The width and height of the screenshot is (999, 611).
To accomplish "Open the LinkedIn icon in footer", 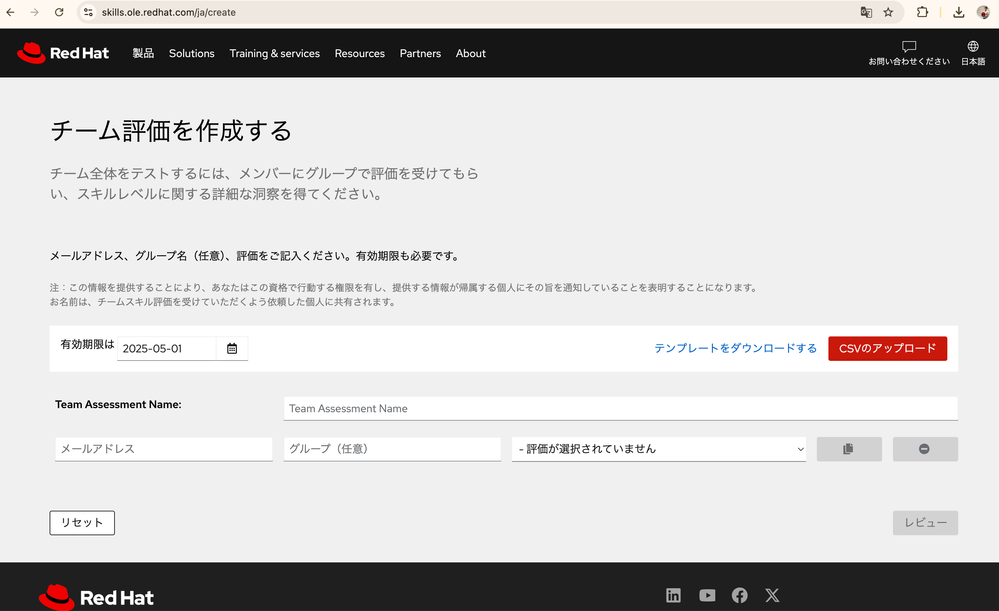I will pyautogui.click(x=673, y=595).
